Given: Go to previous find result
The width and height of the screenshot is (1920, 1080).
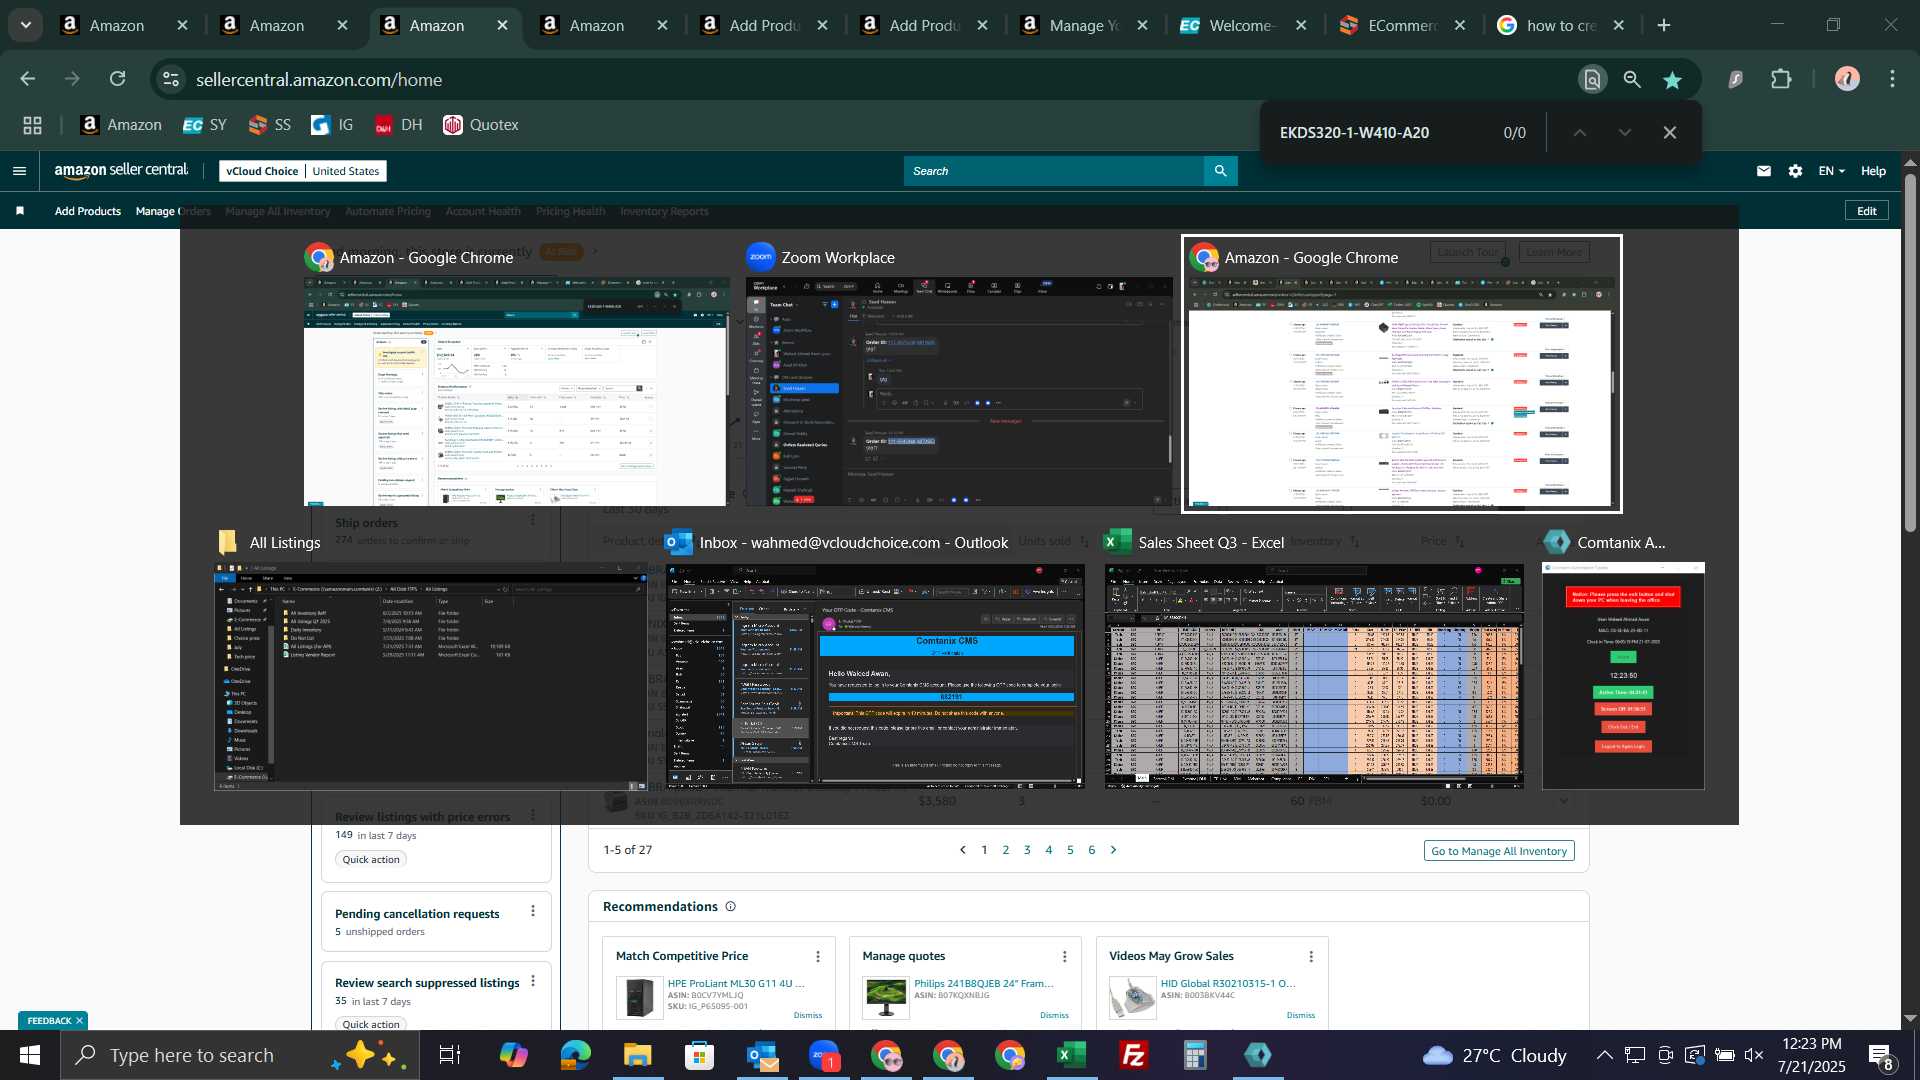Looking at the screenshot, I should coord(1580,133).
